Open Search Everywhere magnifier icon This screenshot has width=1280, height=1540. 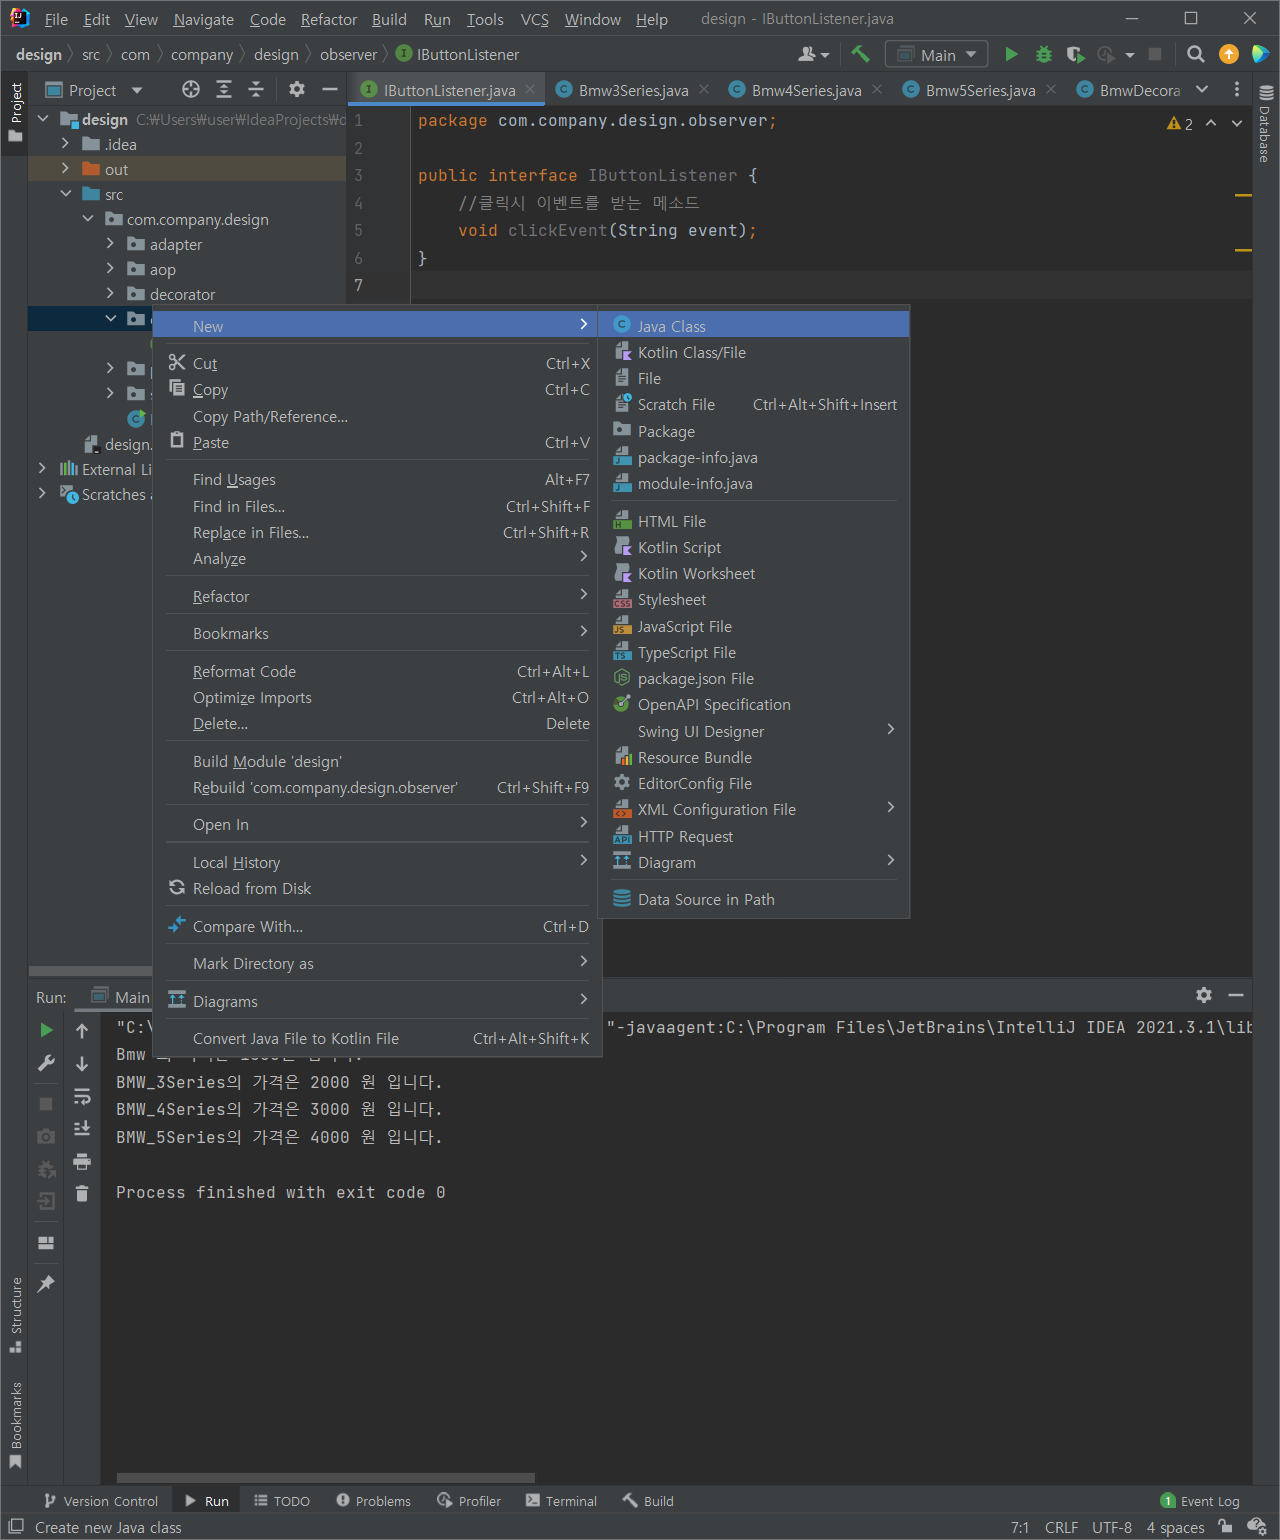(x=1195, y=55)
